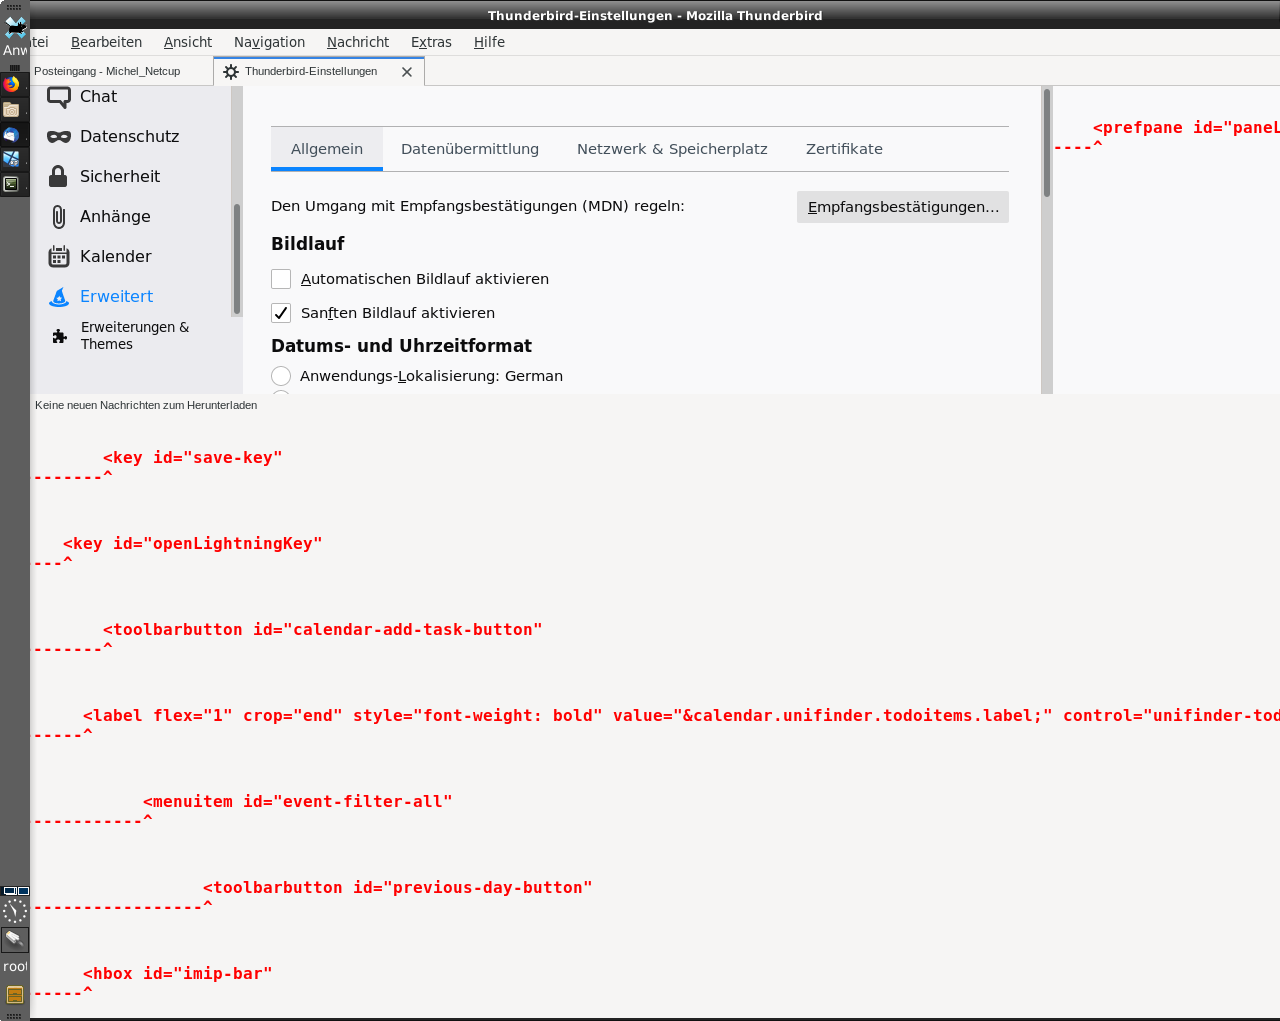
Task: Click the Anhänge paperclip icon
Action: 59,217
